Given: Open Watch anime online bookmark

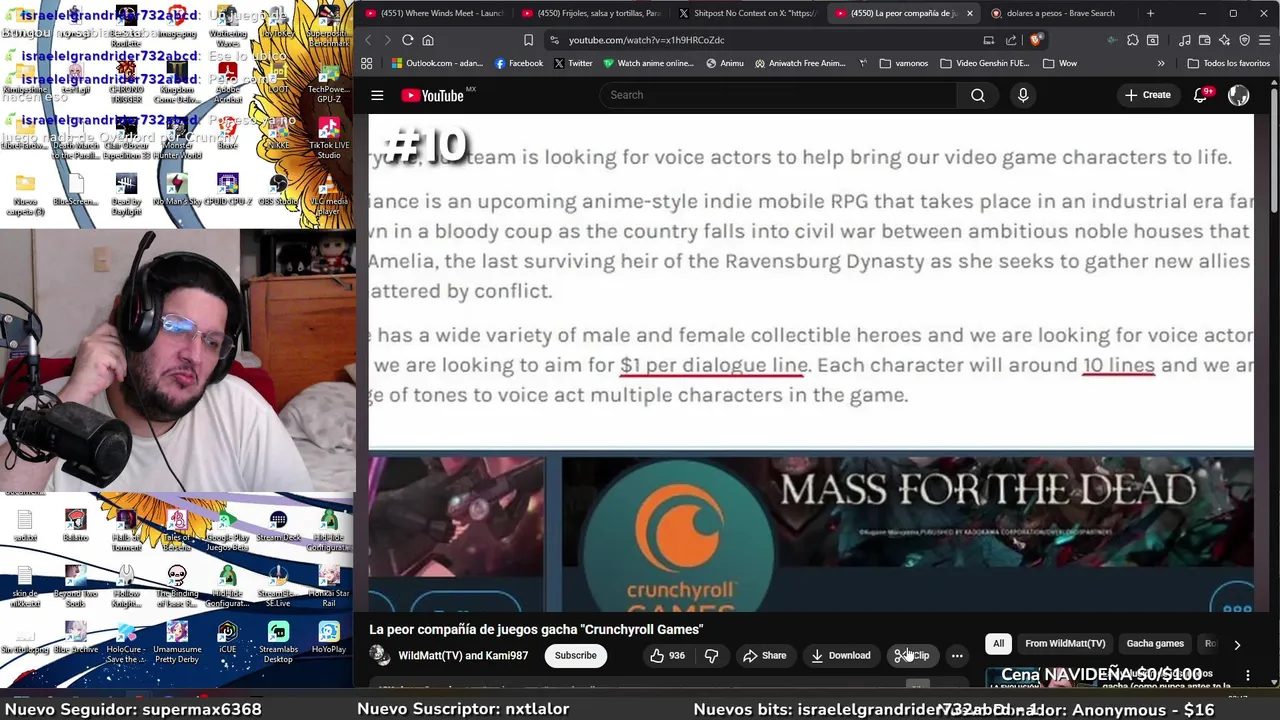Looking at the screenshot, I should tap(648, 63).
